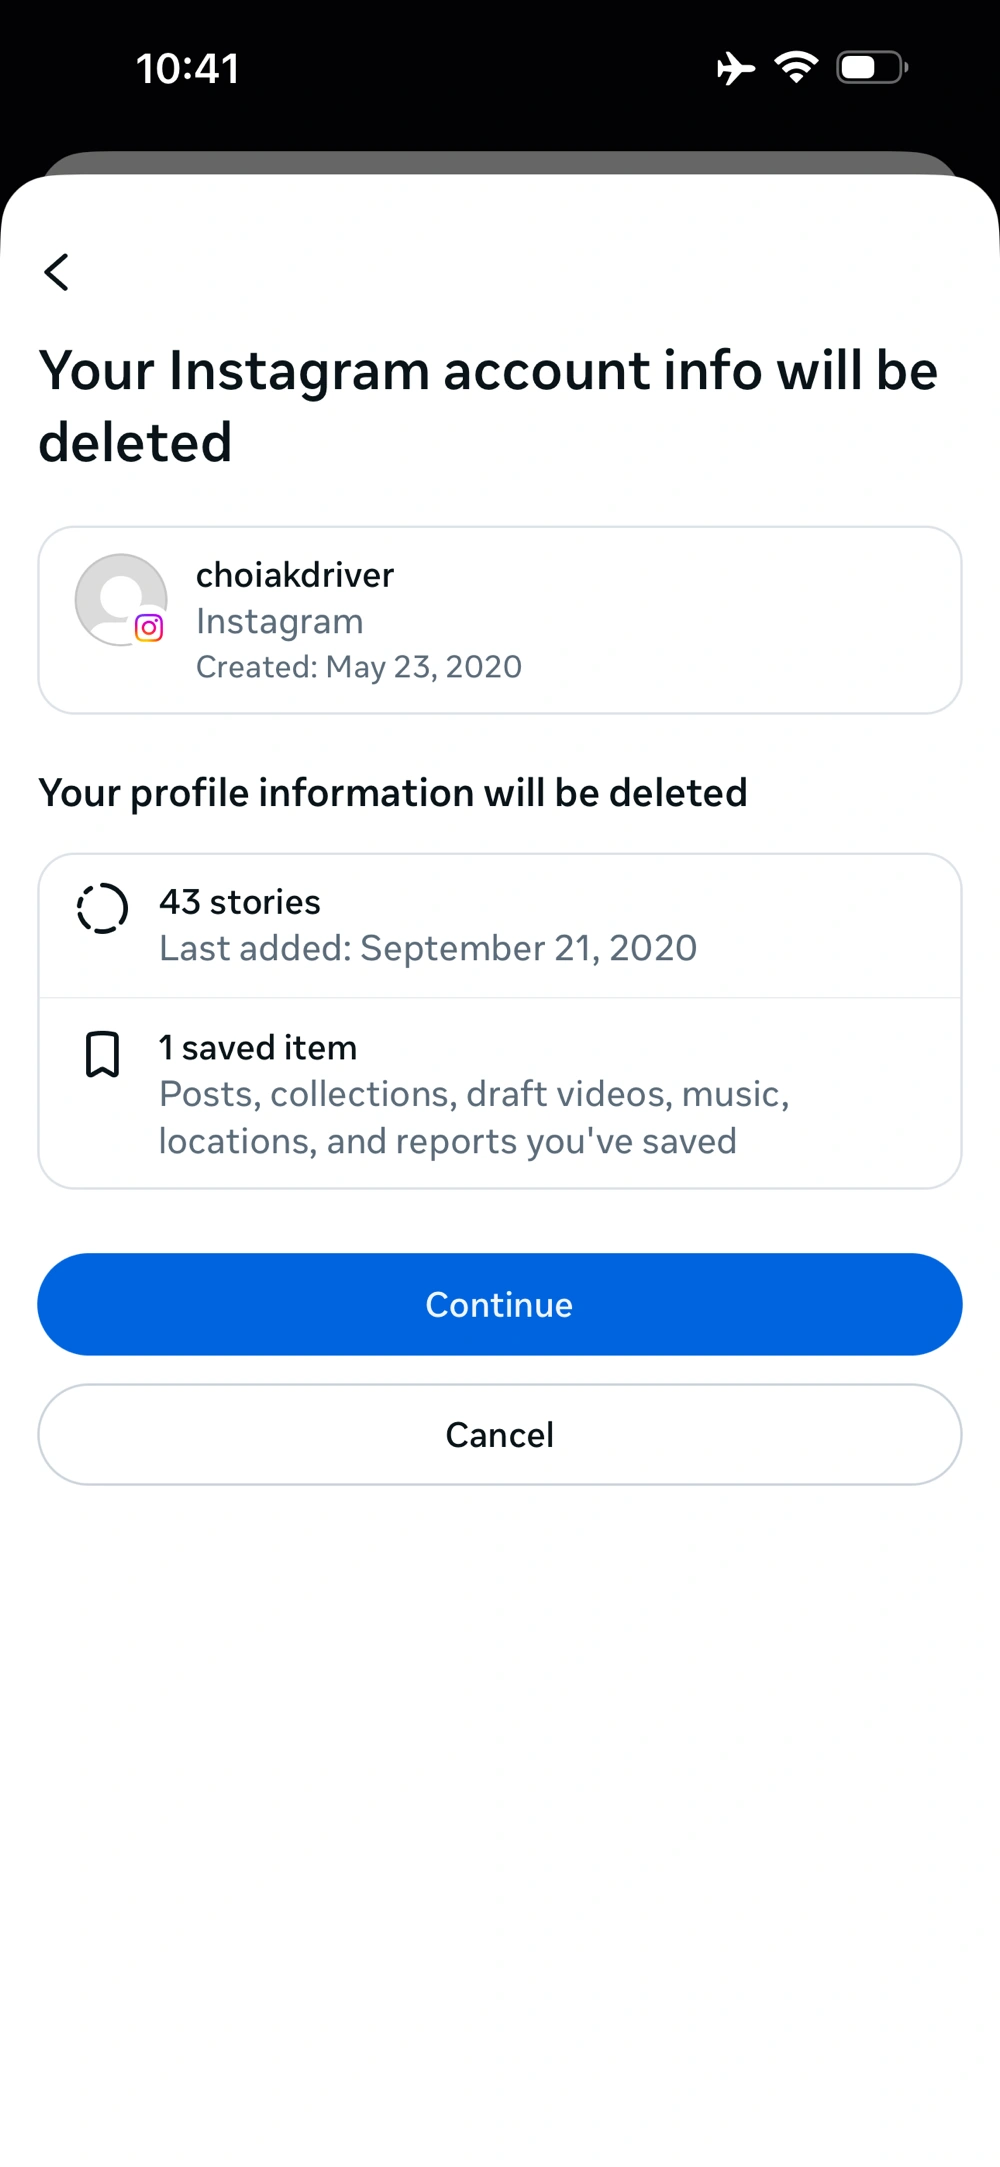Tap the saved items bookmark icon
Image resolution: width=1000 pixels, height=2167 pixels.
(x=102, y=1055)
